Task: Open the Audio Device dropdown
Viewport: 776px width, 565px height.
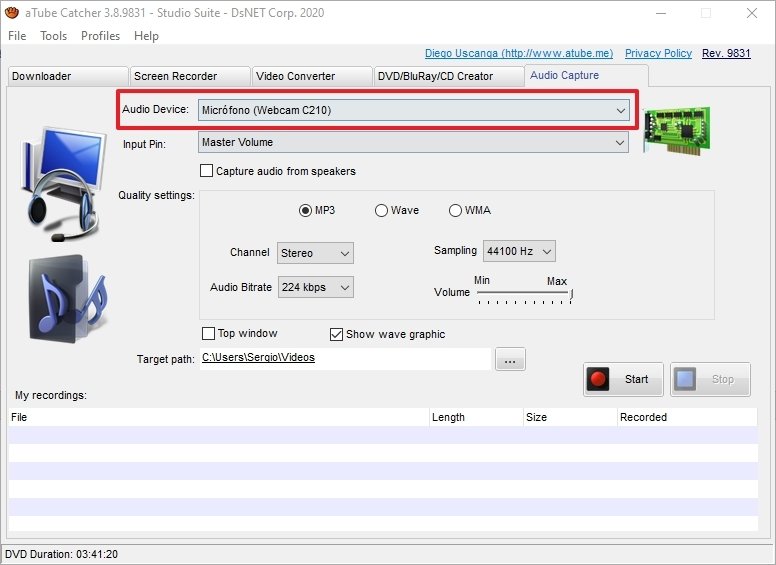Action: 414,110
